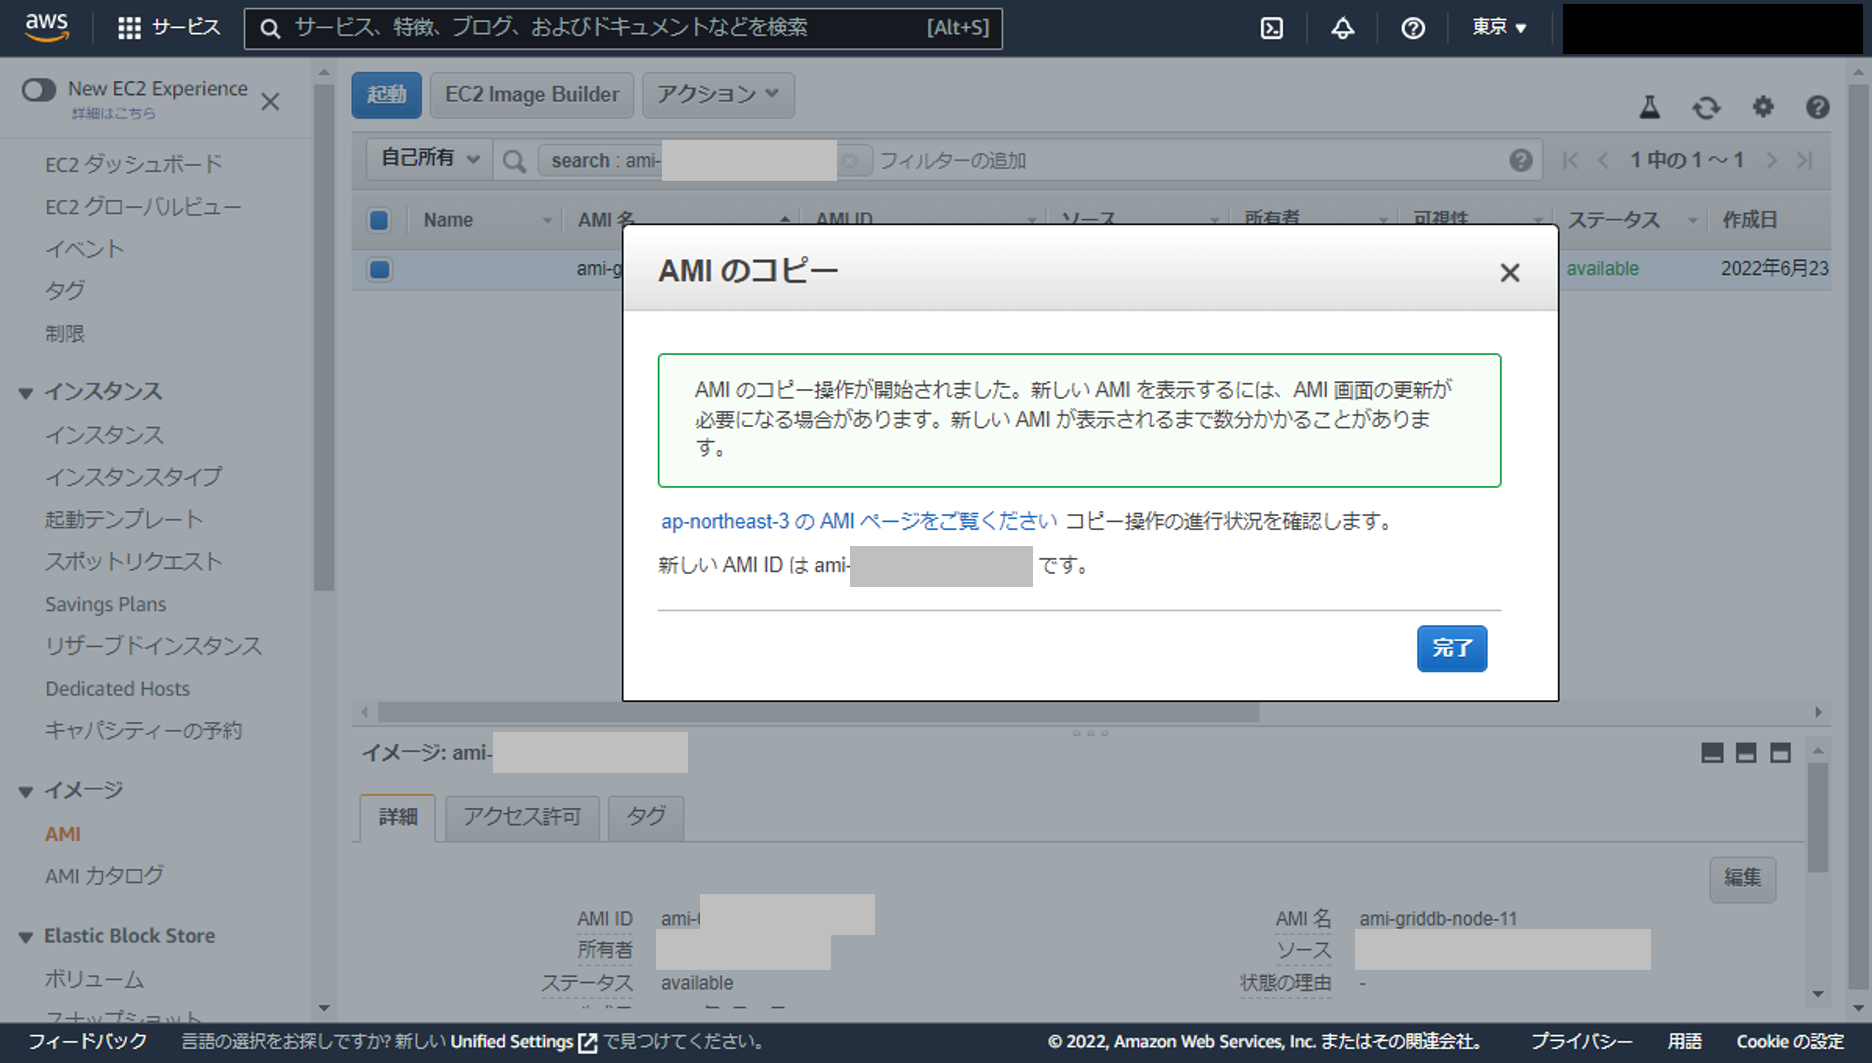Screen dimensions: 1872x1063
Task: Go to last page of results
Action: coord(1805,160)
